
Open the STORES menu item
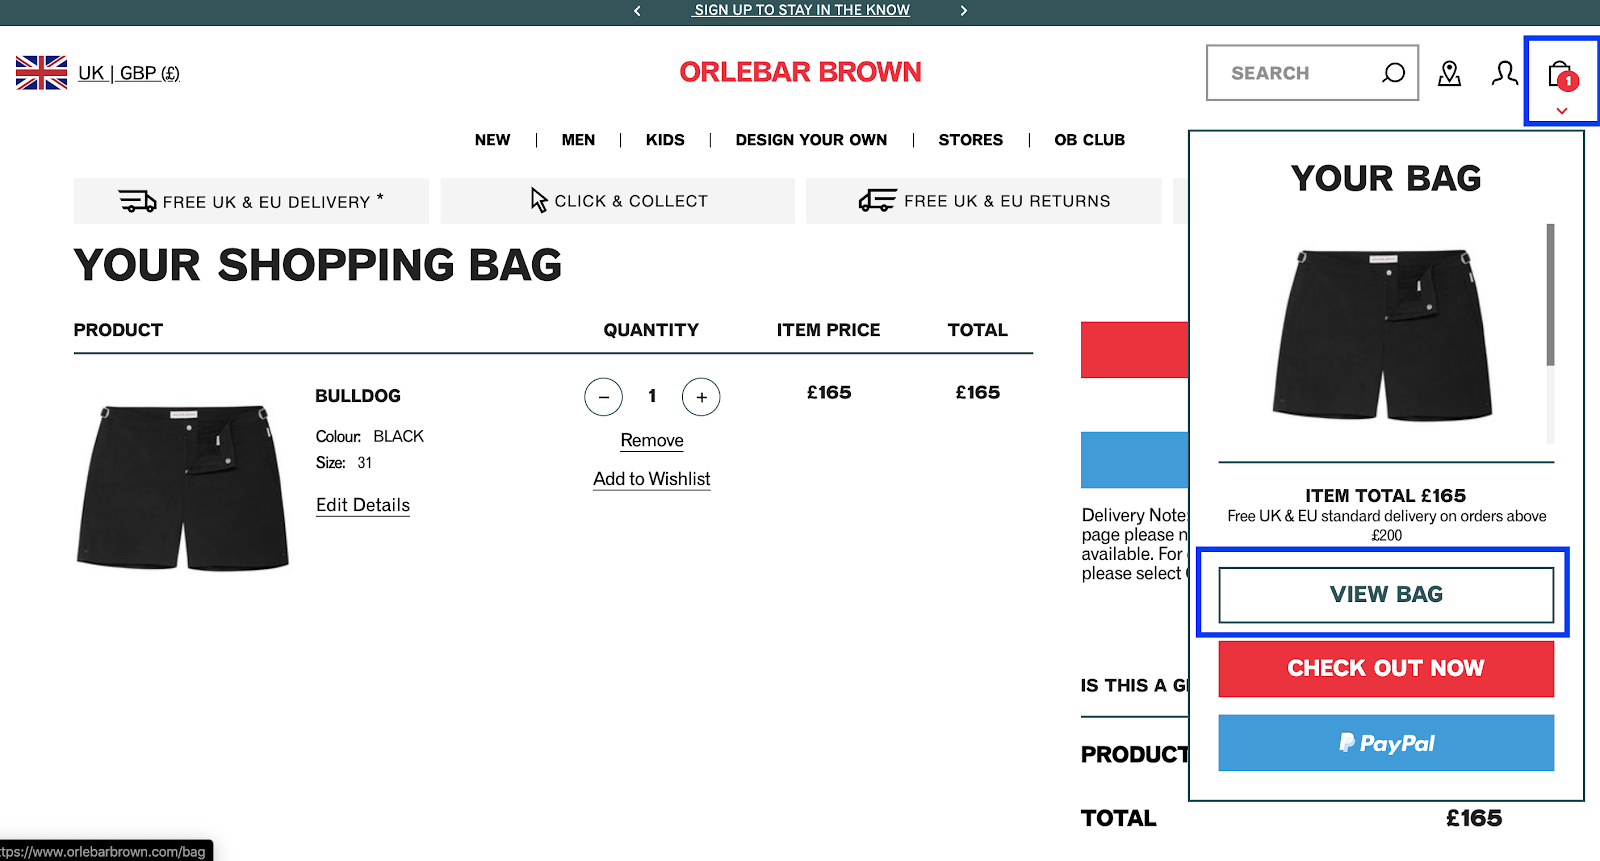click(x=970, y=140)
